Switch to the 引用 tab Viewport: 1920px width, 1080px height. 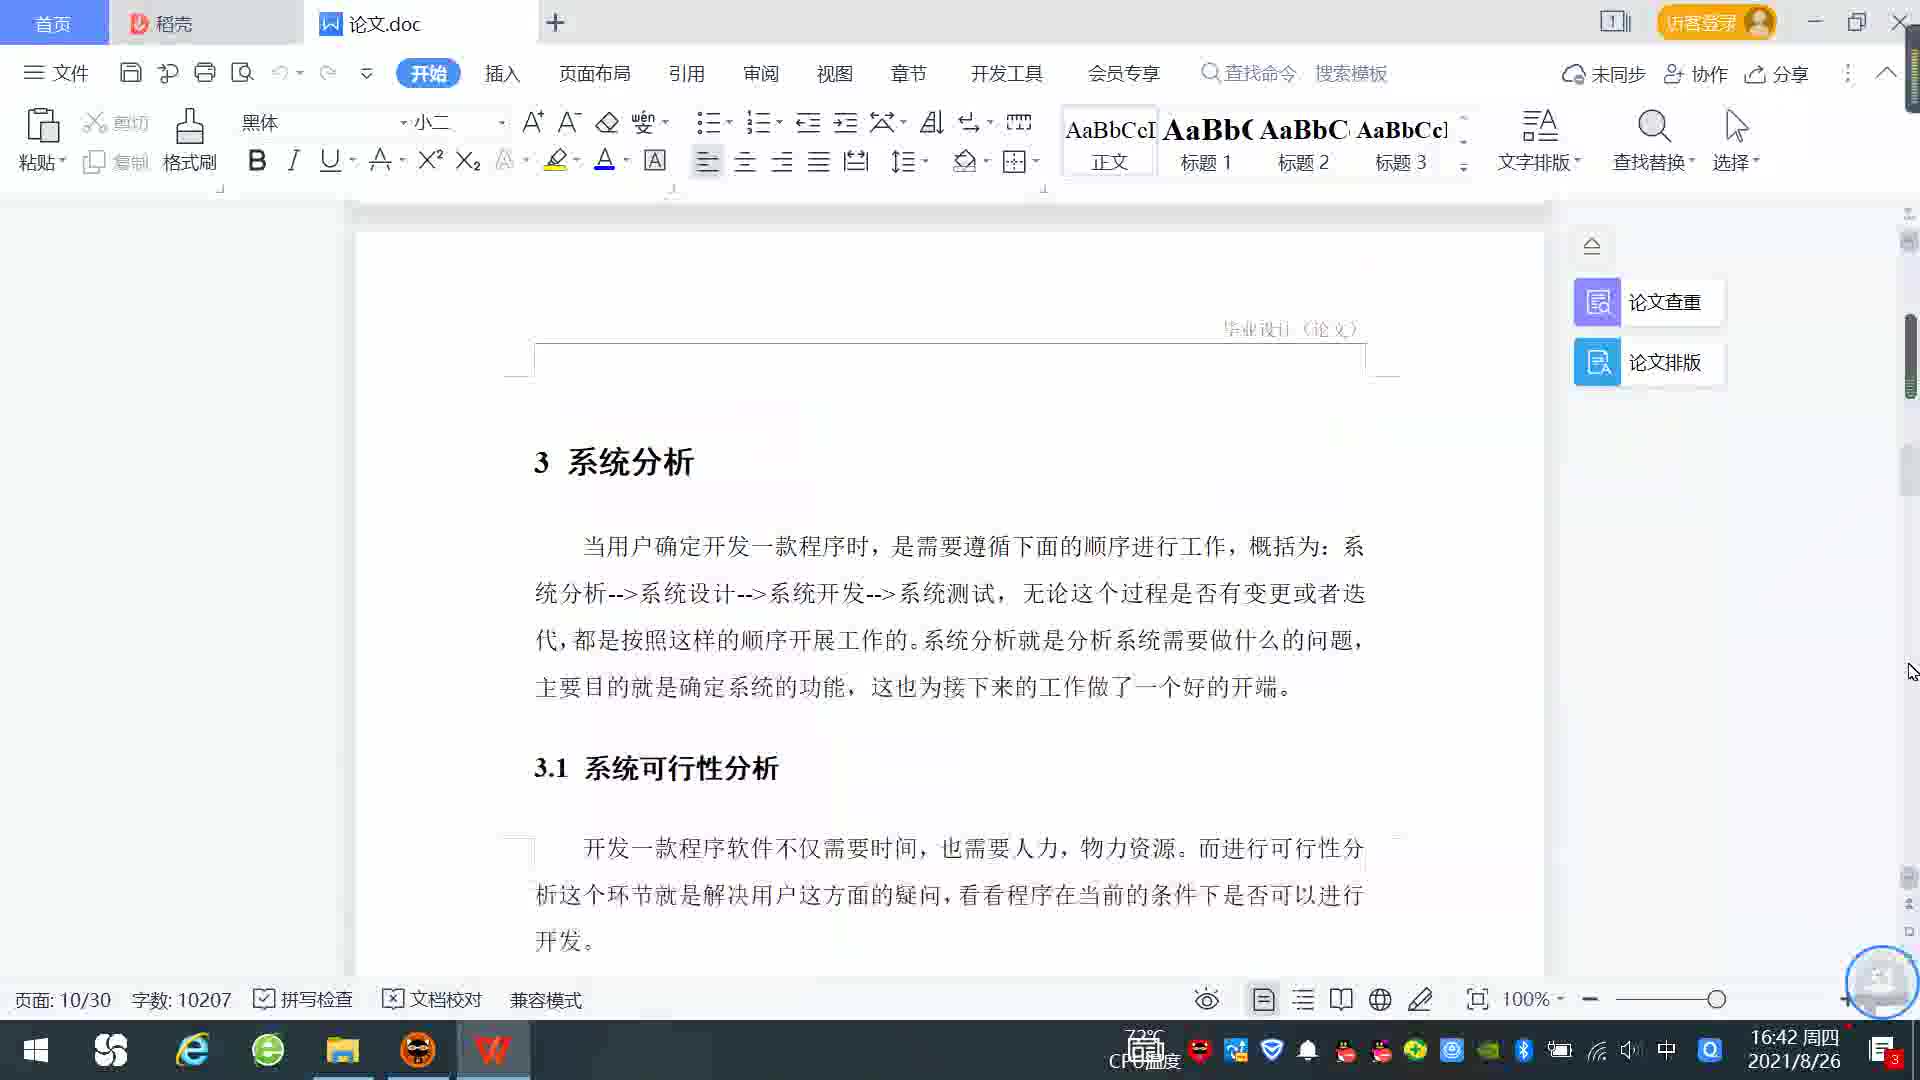tap(686, 74)
